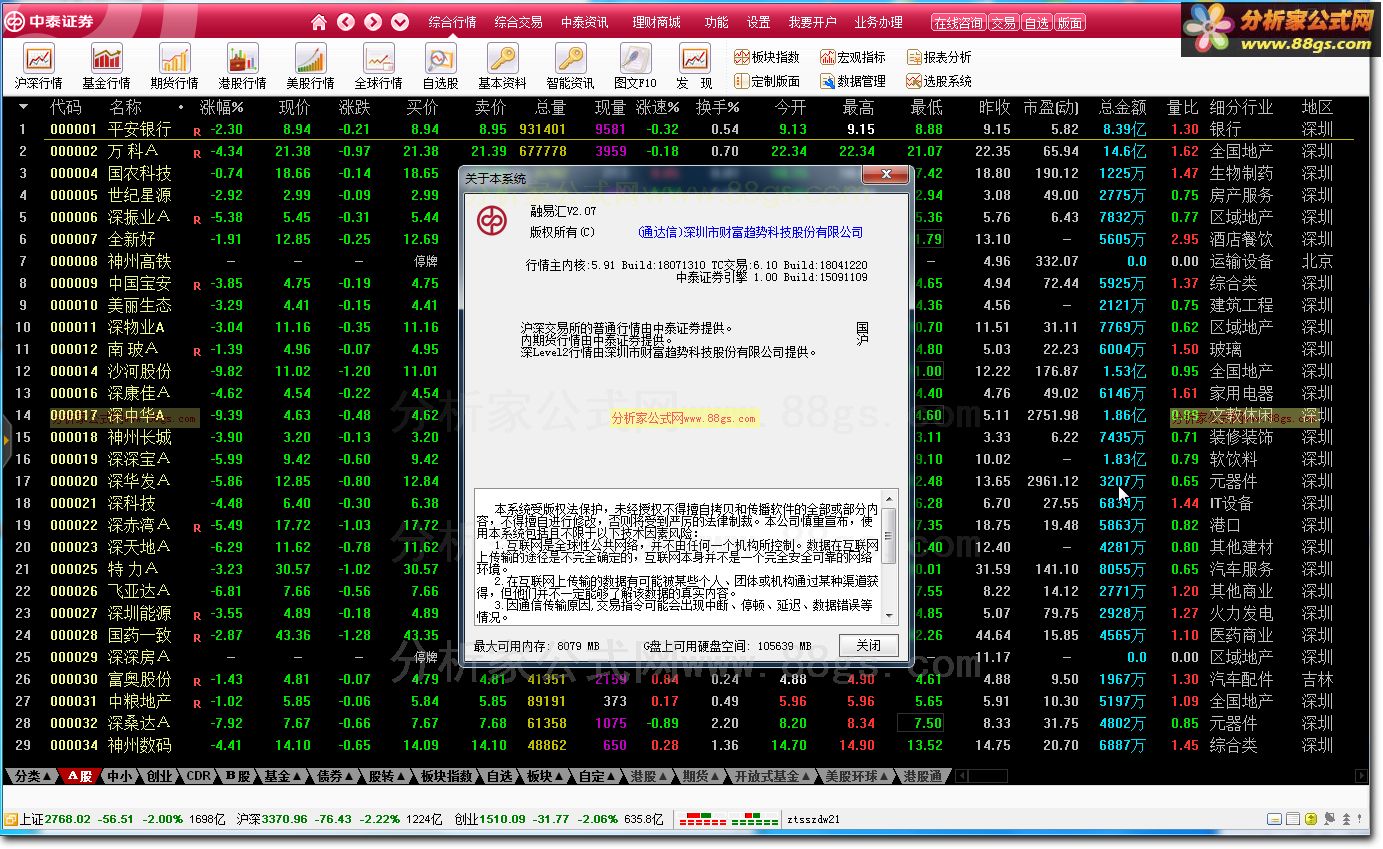
Task: Expand the 板块▲ bottom tab menu
Action: coord(544,776)
